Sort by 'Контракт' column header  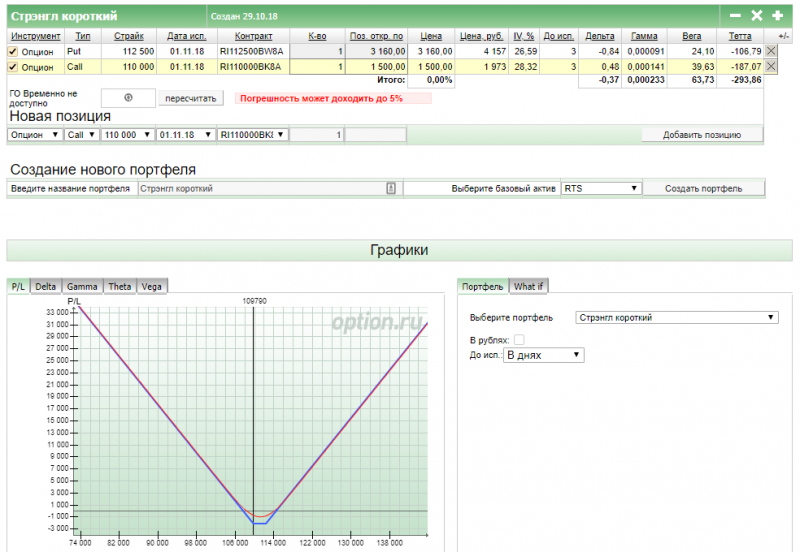click(254, 36)
